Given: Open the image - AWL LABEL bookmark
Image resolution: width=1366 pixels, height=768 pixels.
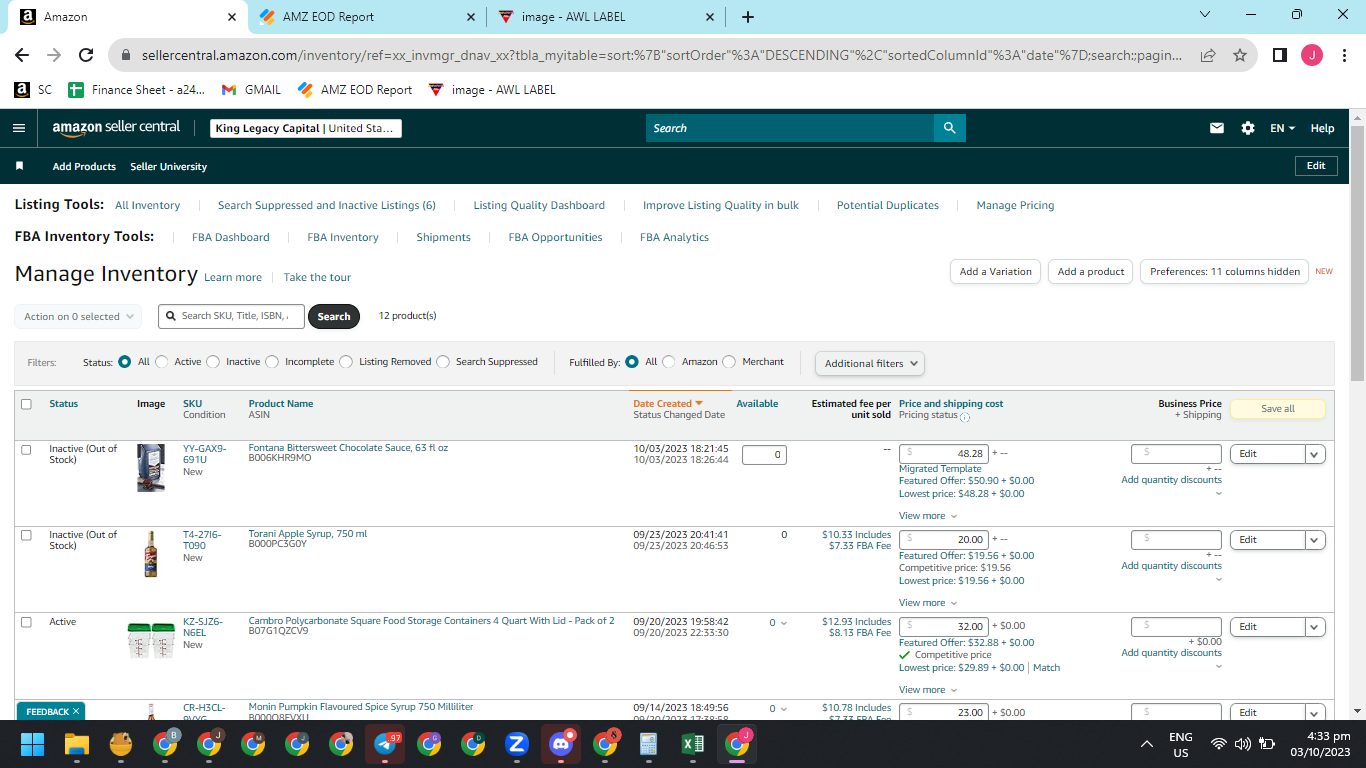Looking at the screenshot, I should [x=492, y=90].
